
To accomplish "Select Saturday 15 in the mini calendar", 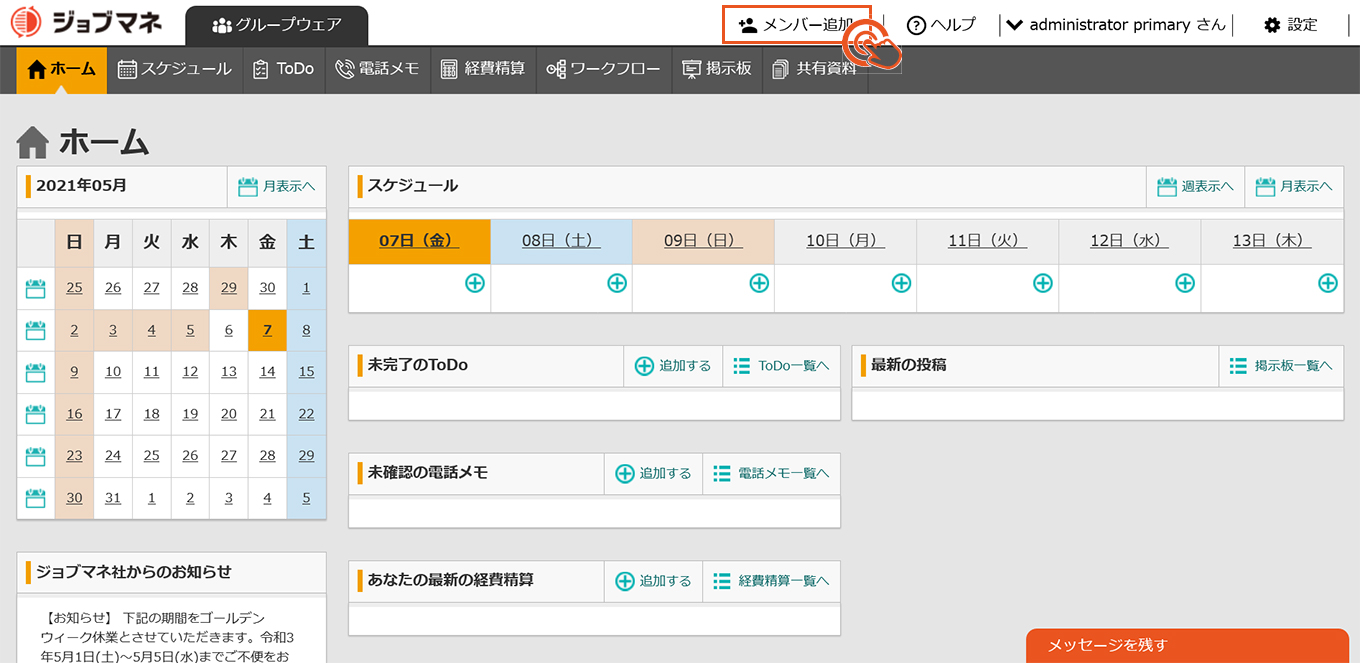I will coord(306,373).
